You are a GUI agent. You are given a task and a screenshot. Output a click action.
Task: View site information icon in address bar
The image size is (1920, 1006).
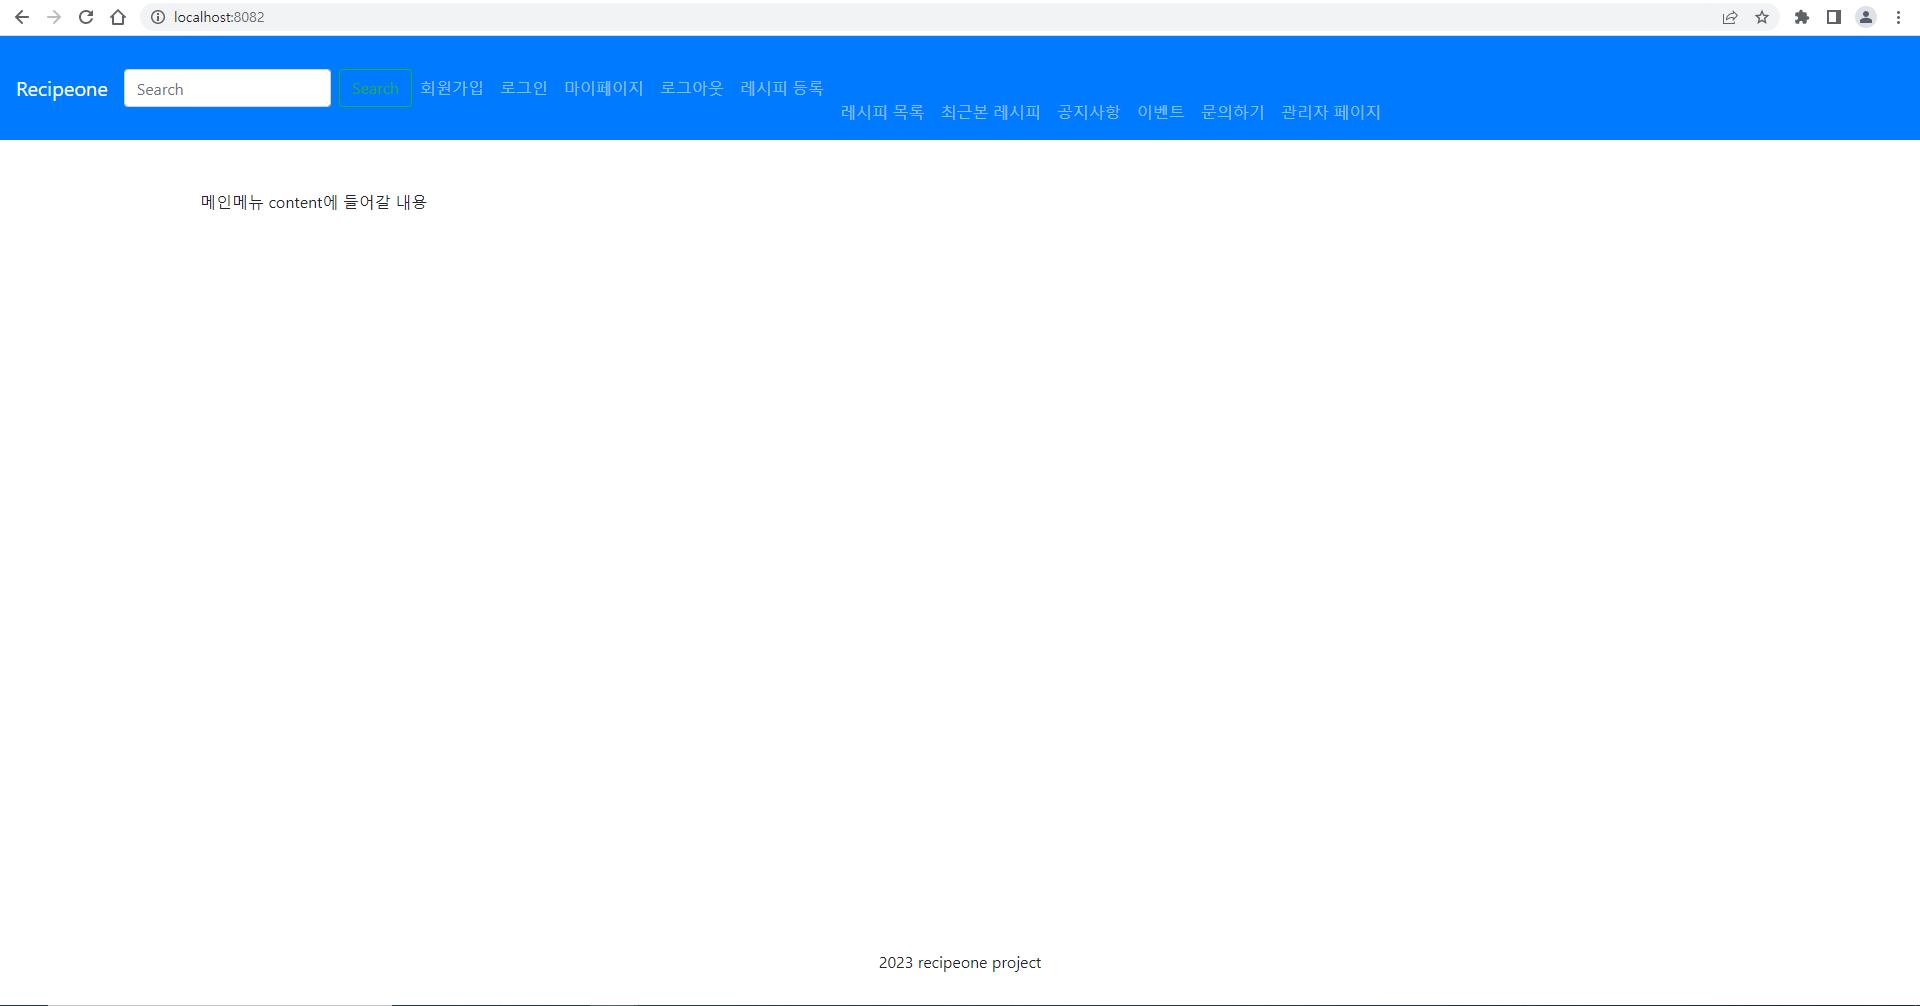click(158, 17)
